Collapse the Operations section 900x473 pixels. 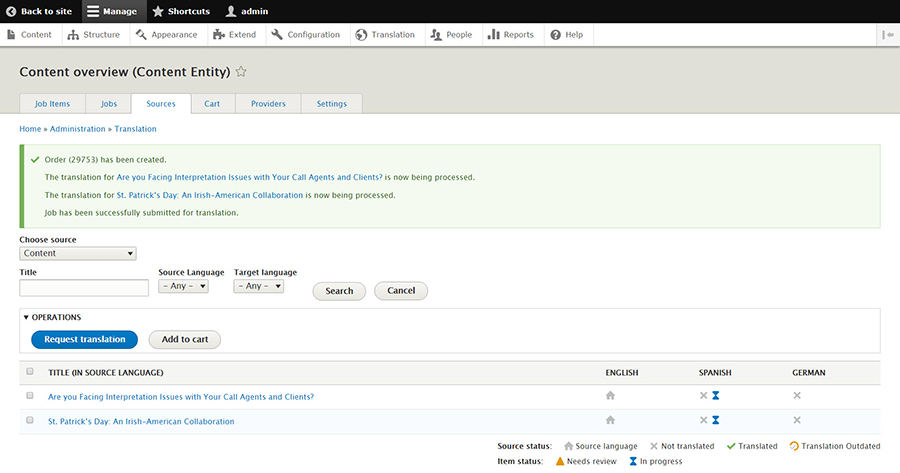(52, 317)
